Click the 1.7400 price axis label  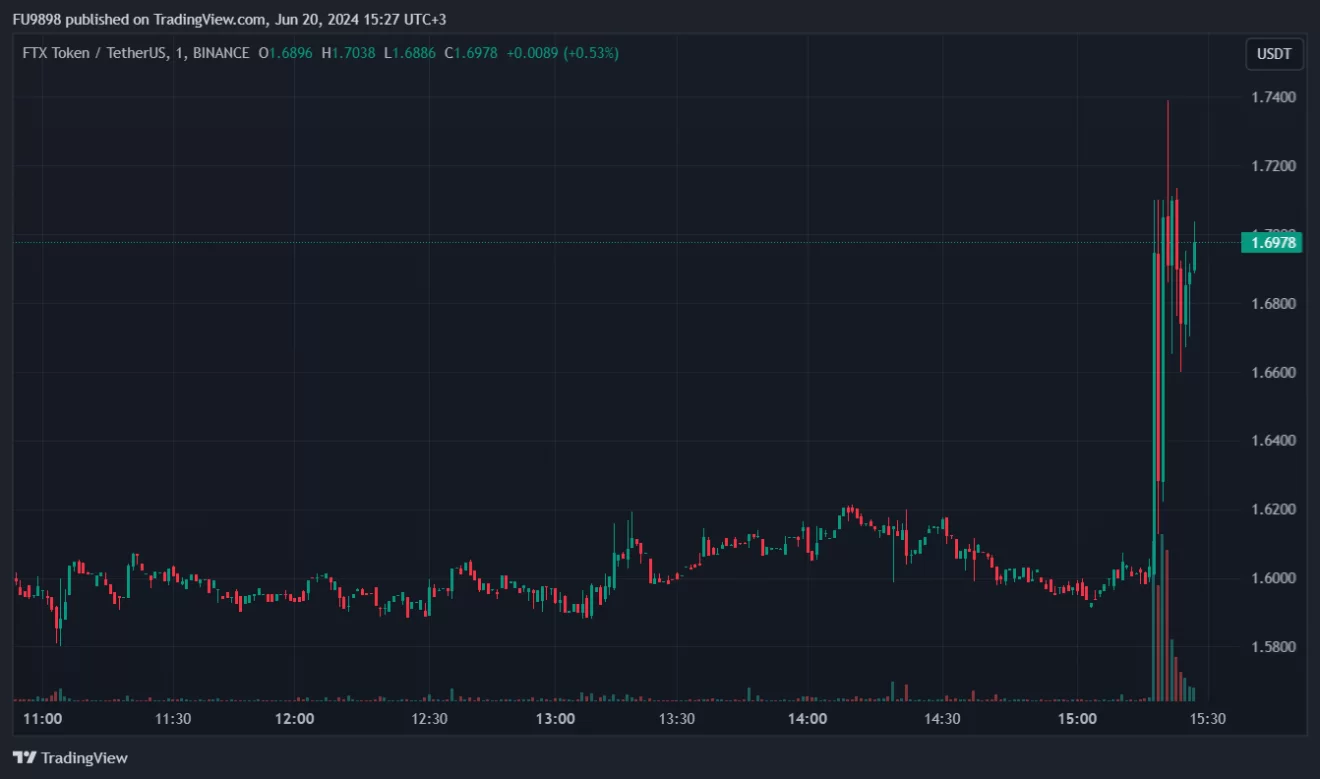click(1273, 97)
